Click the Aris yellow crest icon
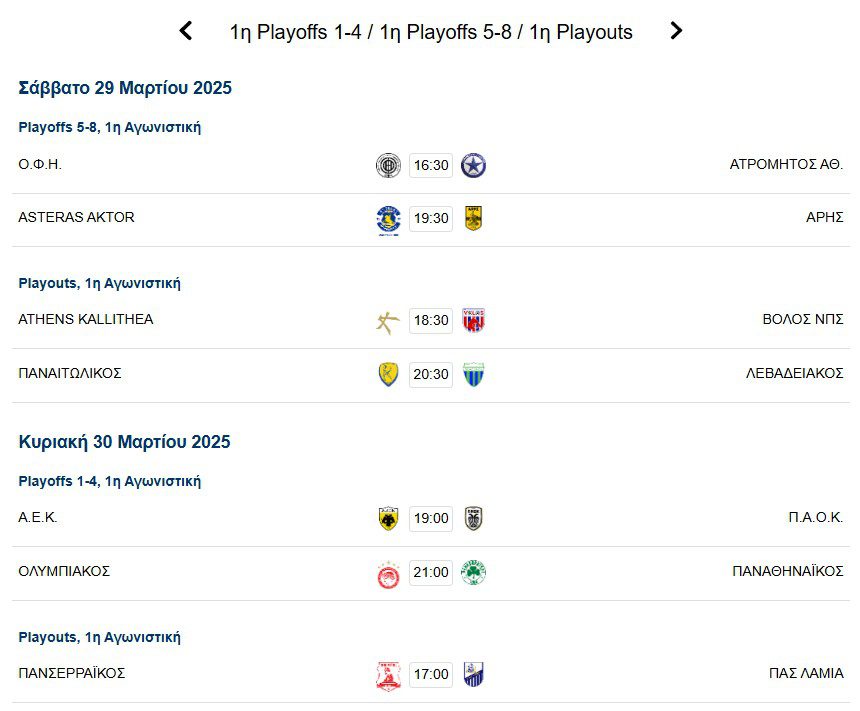860x711 pixels. pyautogui.click(x=474, y=218)
